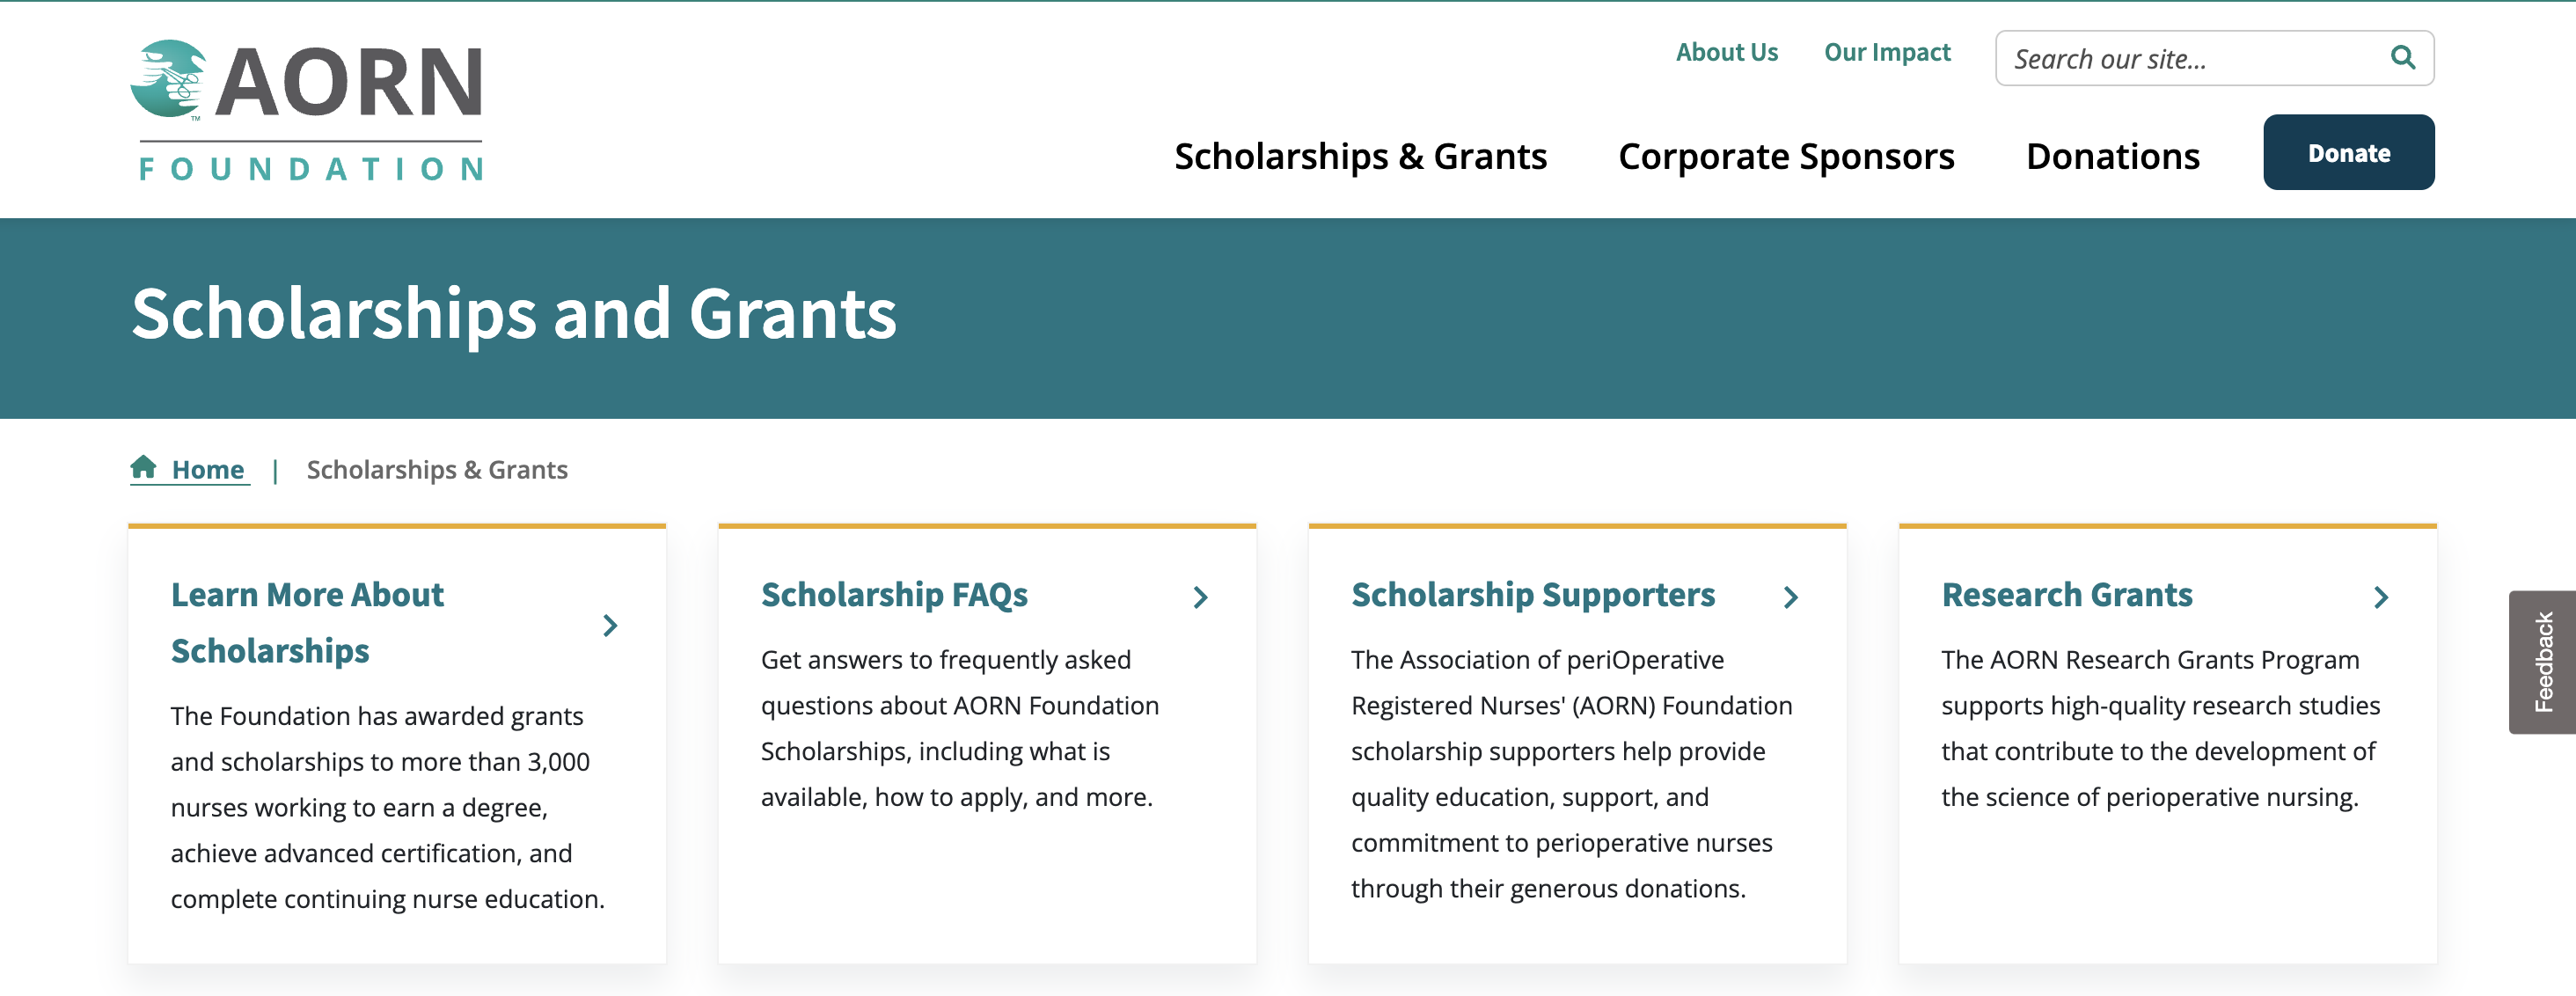
Task: Open the Scholarship Supporters page
Action: click(1532, 595)
